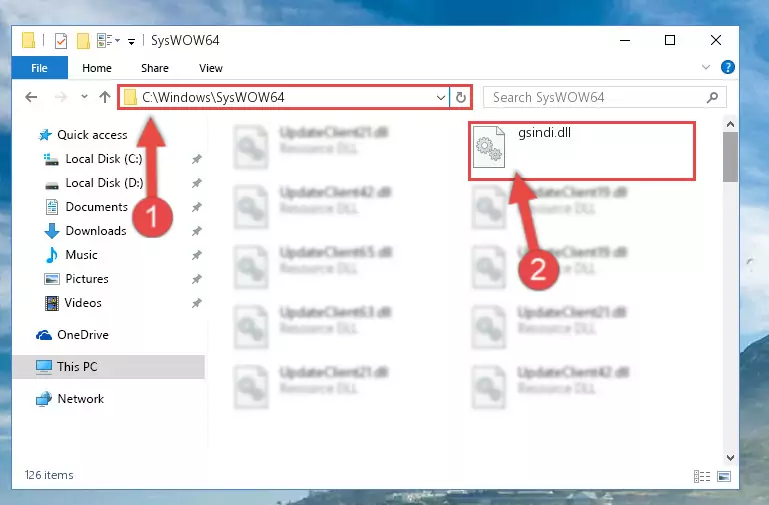Click the Search SysWOW64 field
The width and height of the screenshot is (769, 505).
click(x=604, y=97)
